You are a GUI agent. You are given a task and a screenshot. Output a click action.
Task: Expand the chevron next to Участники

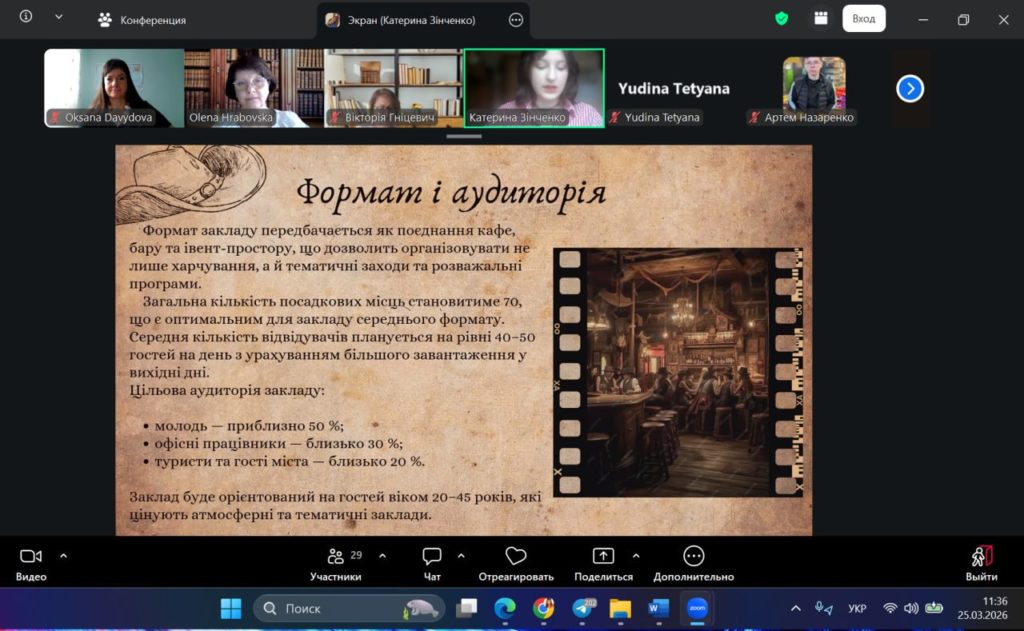coord(382,555)
